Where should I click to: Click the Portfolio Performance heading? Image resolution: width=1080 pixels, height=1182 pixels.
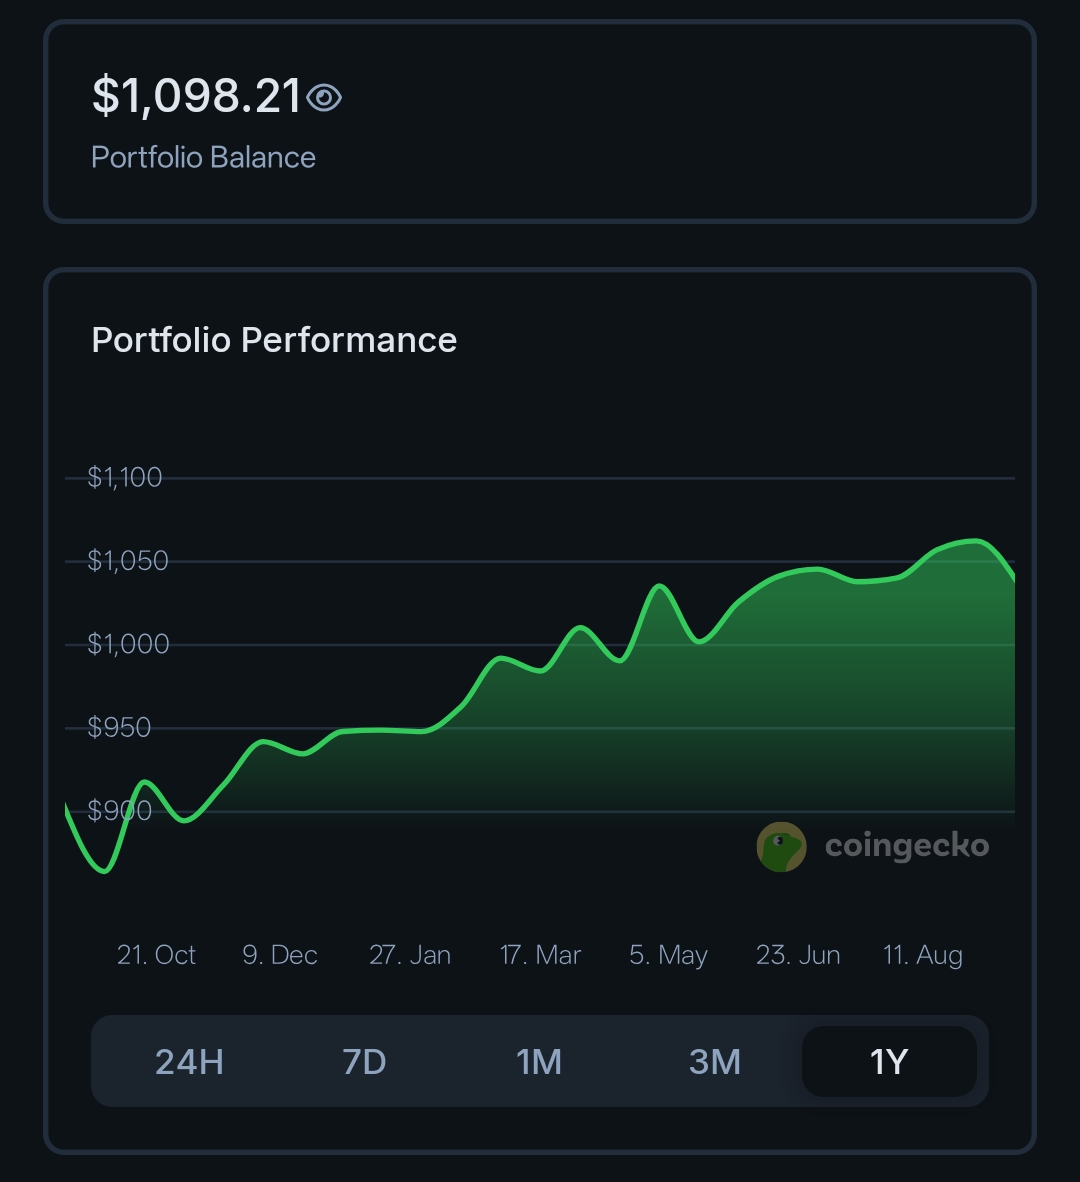click(x=274, y=340)
